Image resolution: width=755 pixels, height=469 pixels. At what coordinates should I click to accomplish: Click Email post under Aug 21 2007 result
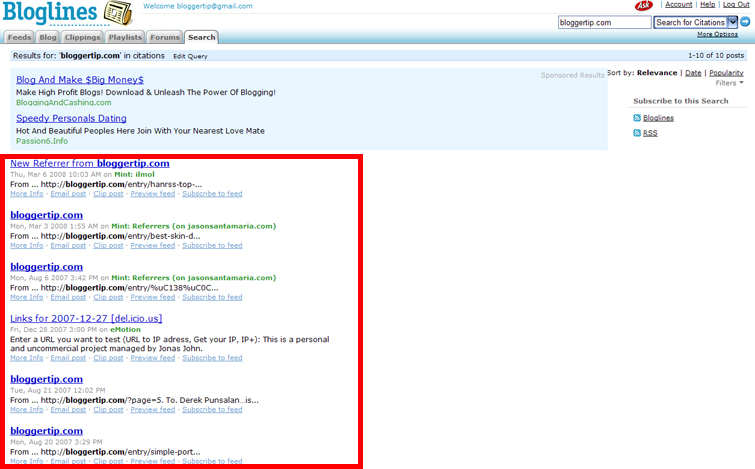(x=68, y=409)
